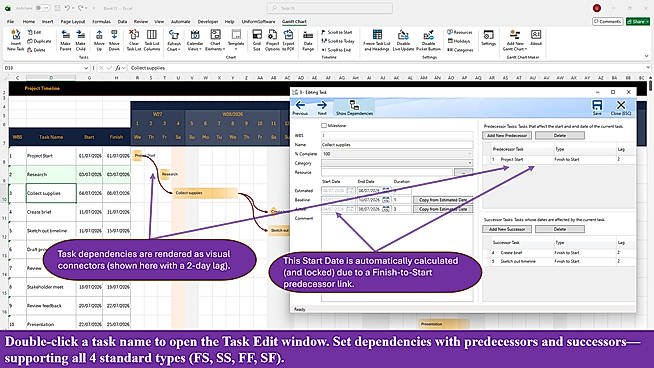Click the resource picker button

(463, 172)
